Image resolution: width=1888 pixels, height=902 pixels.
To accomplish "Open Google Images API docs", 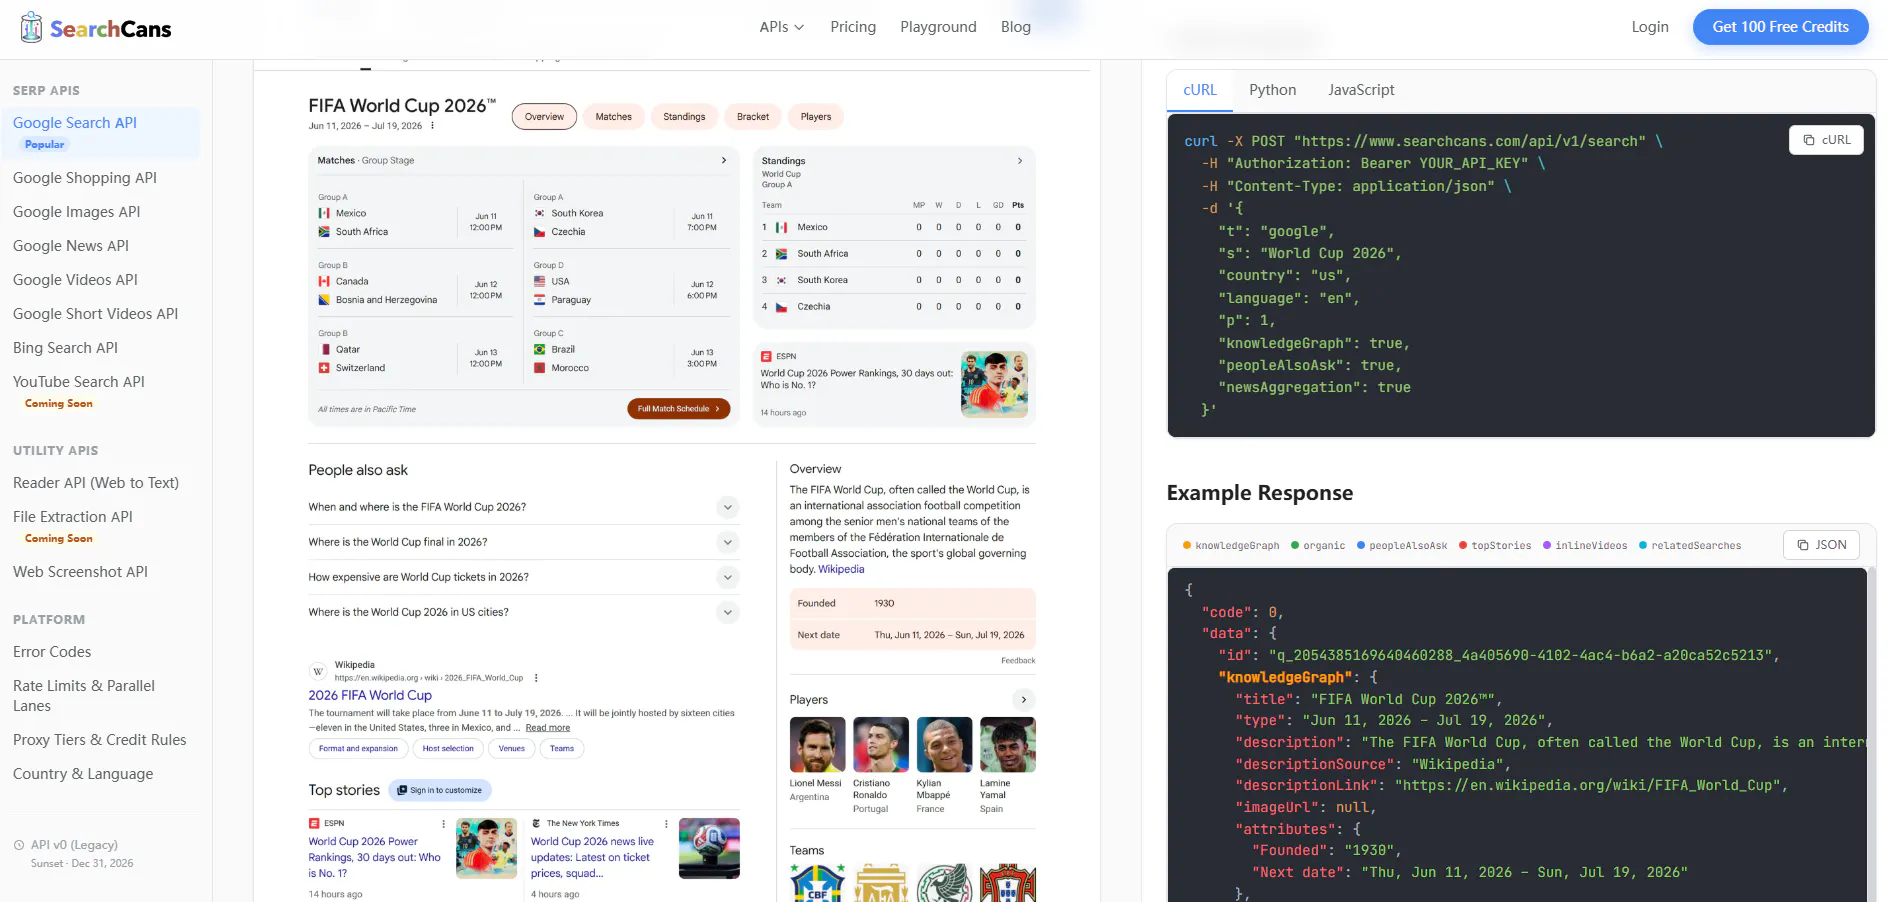I will click(77, 212).
